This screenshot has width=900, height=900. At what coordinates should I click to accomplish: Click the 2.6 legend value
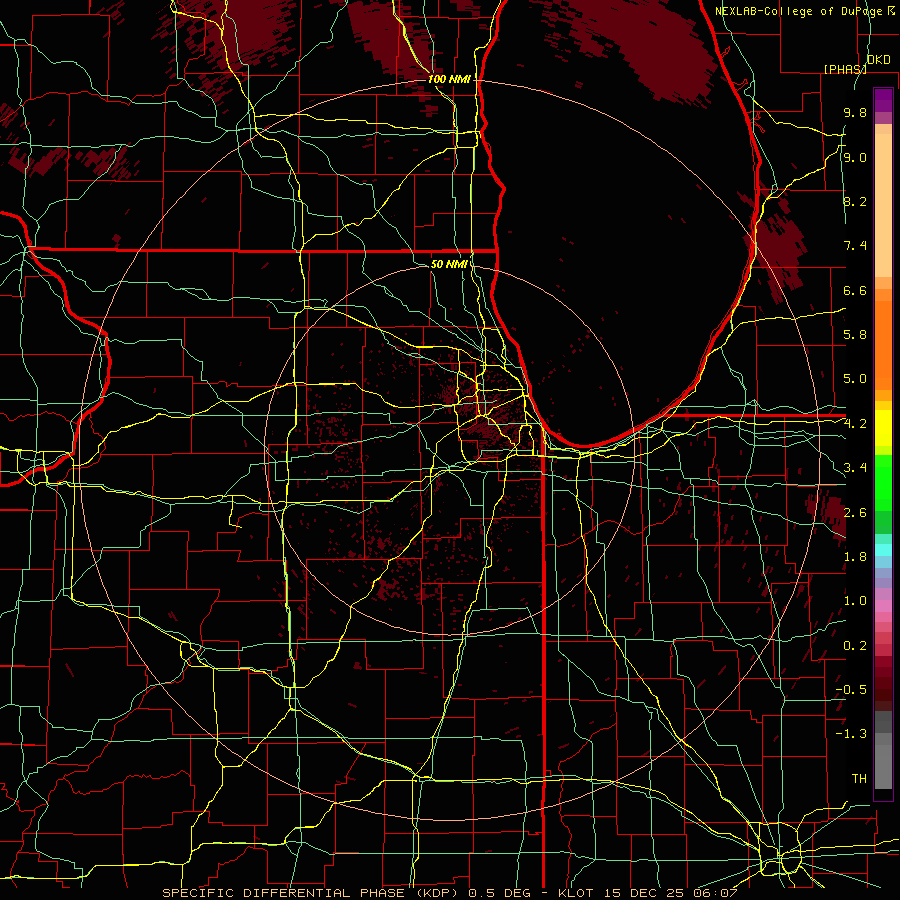click(x=855, y=512)
